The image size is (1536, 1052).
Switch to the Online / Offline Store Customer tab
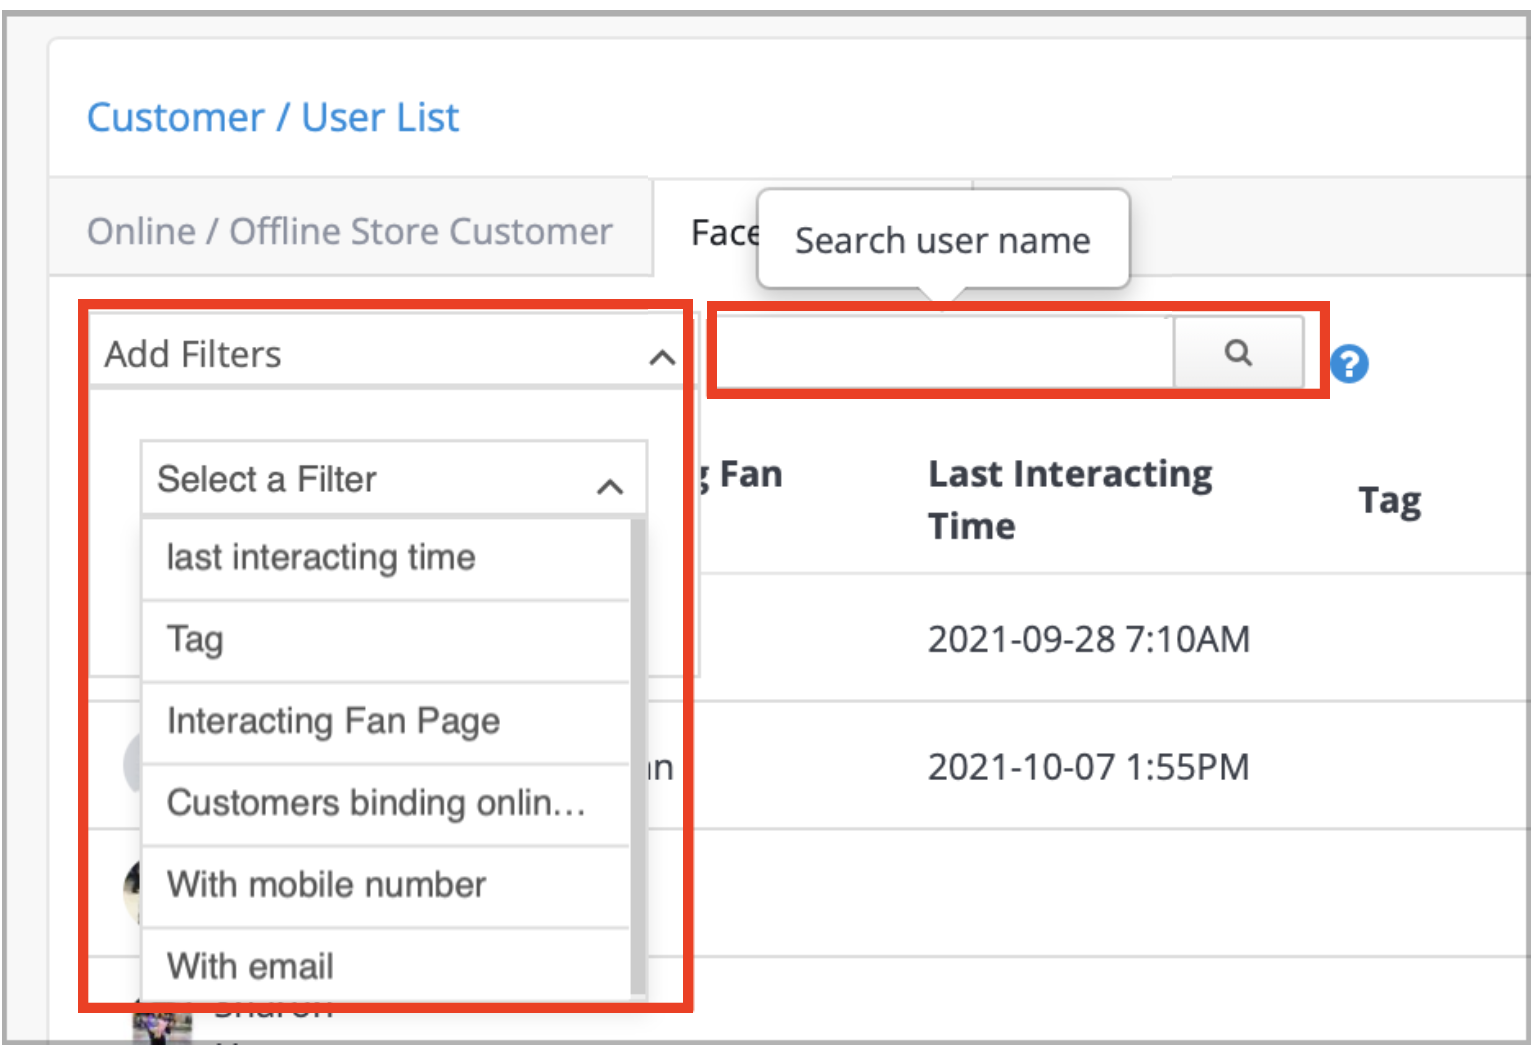(350, 230)
